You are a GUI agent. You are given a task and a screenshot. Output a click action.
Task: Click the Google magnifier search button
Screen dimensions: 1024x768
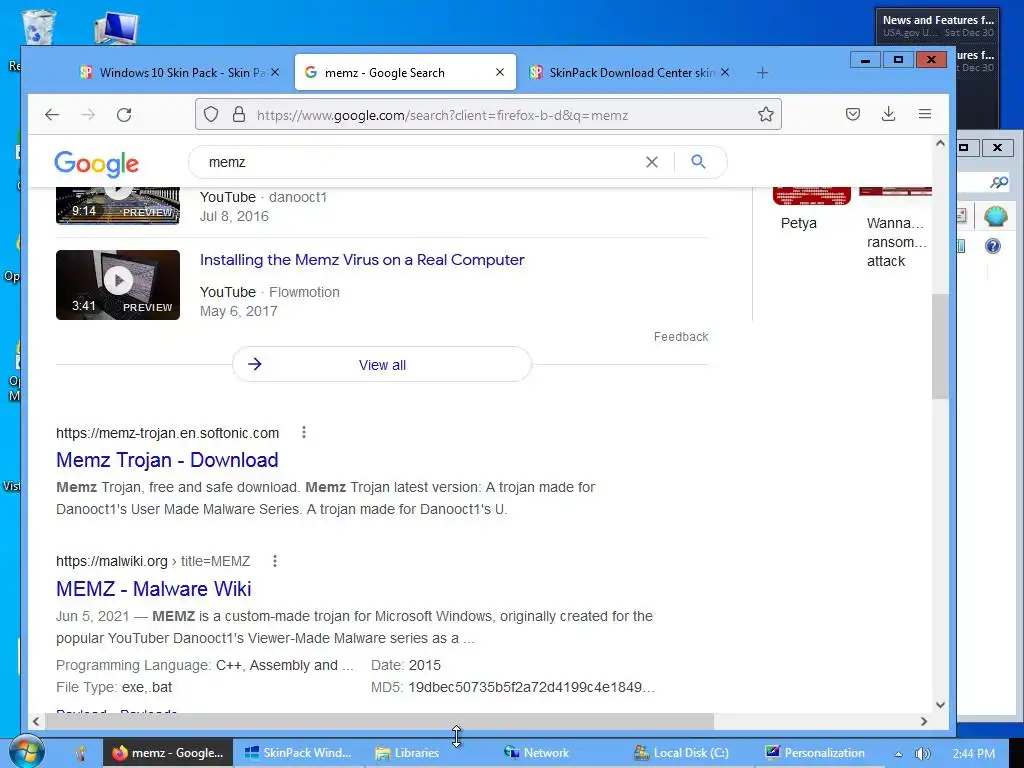pos(698,161)
